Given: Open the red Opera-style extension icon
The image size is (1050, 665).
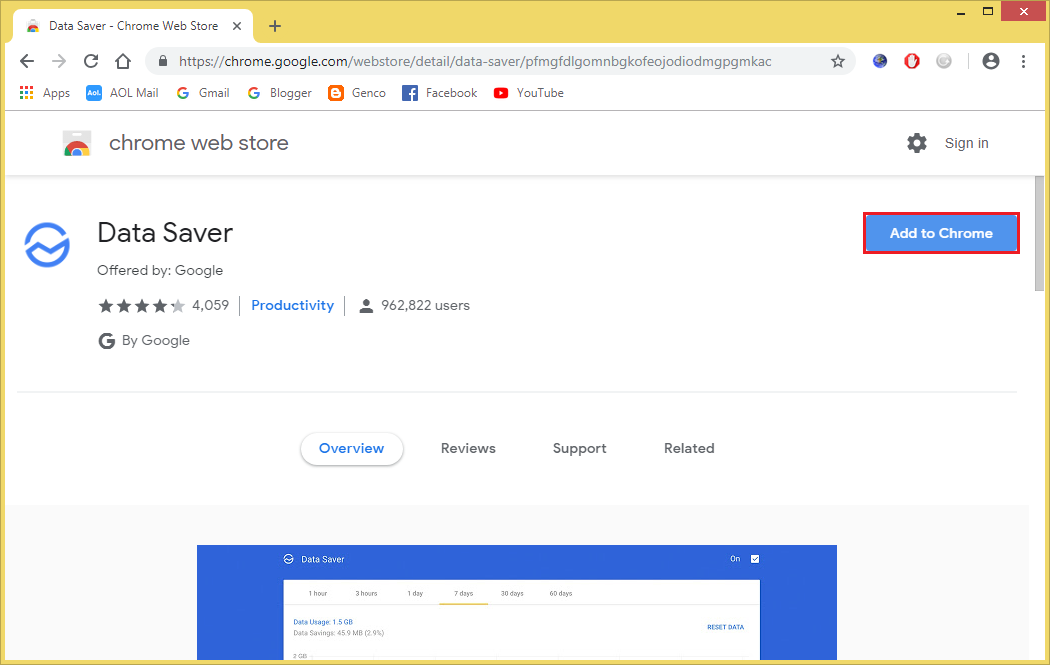Looking at the screenshot, I should pyautogui.click(x=912, y=62).
